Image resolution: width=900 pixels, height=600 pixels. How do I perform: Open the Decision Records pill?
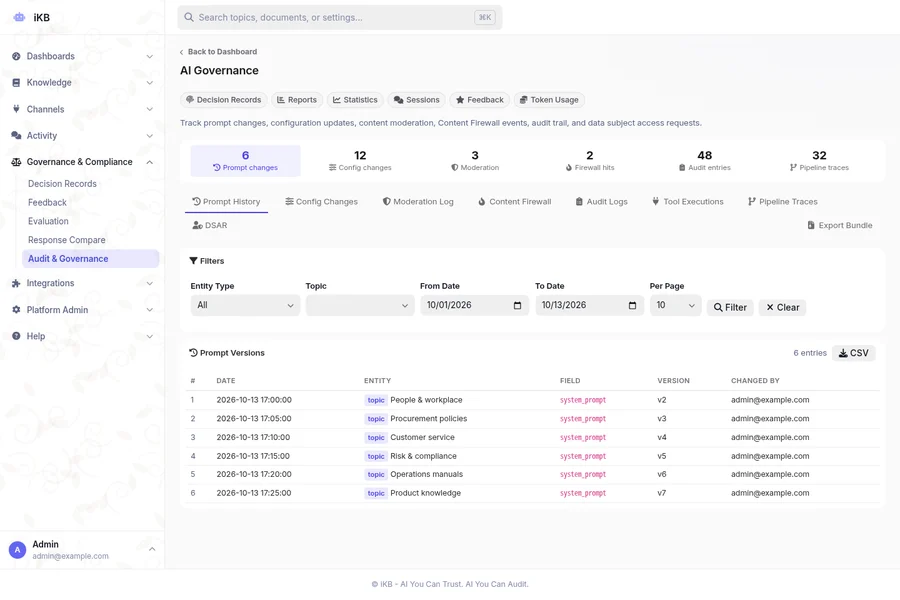(224, 100)
